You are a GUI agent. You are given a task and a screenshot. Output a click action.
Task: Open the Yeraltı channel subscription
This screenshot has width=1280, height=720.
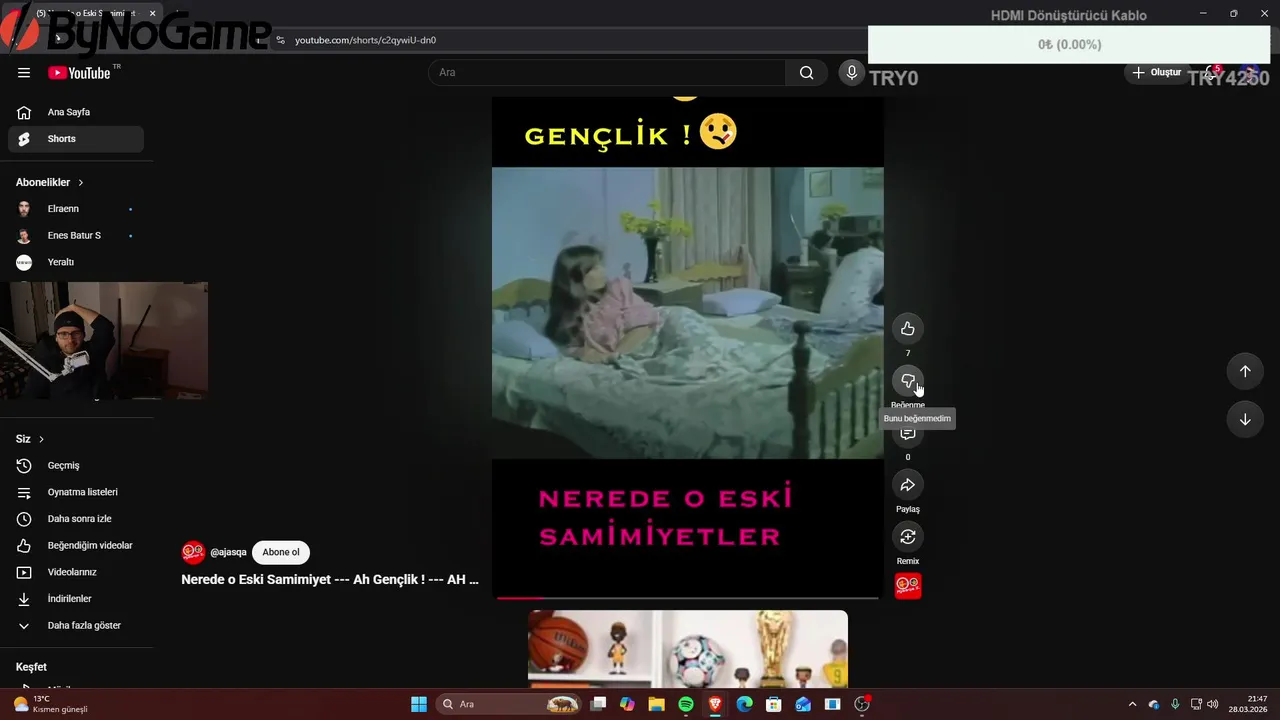pos(76,262)
